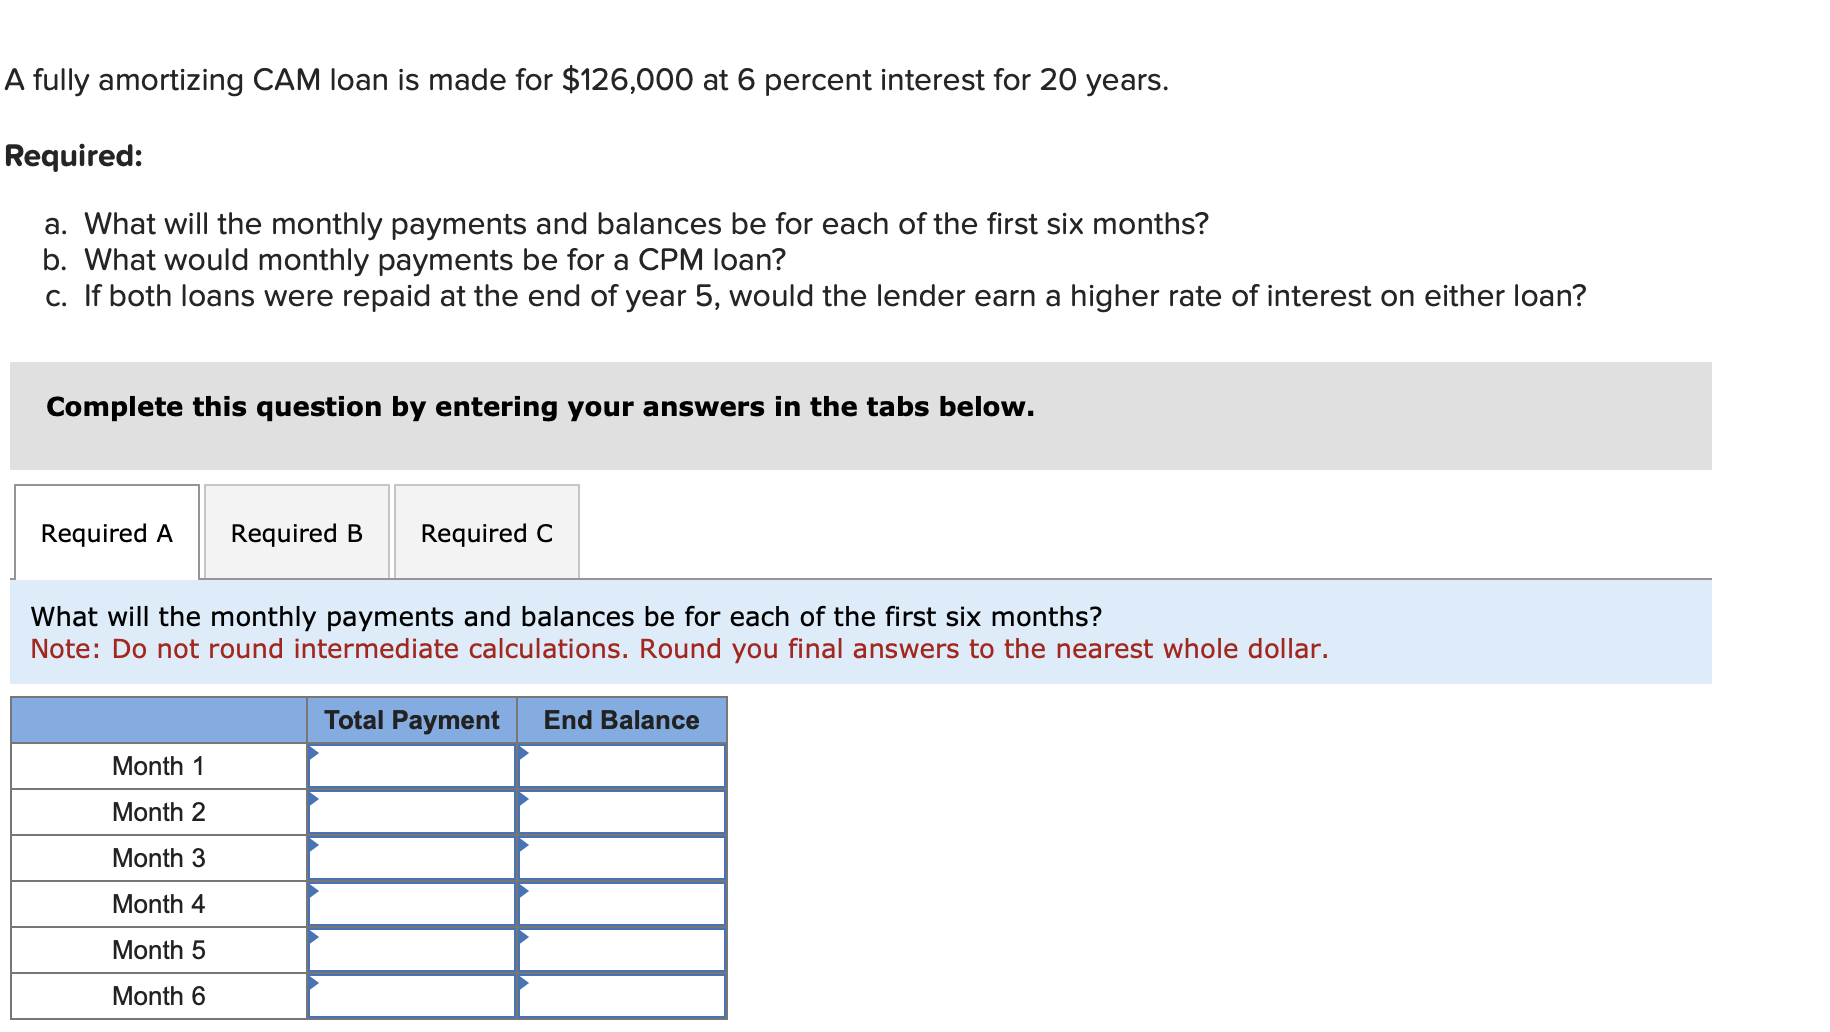
Task: Switch to the Required C tab
Action: 486,533
